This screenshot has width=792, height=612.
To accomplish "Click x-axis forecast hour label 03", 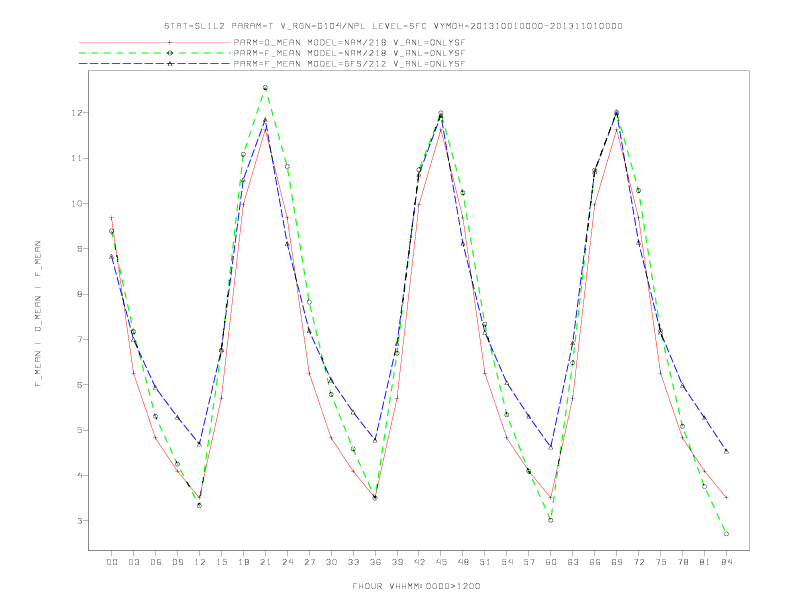I will pyautogui.click(x=133, y=562).
